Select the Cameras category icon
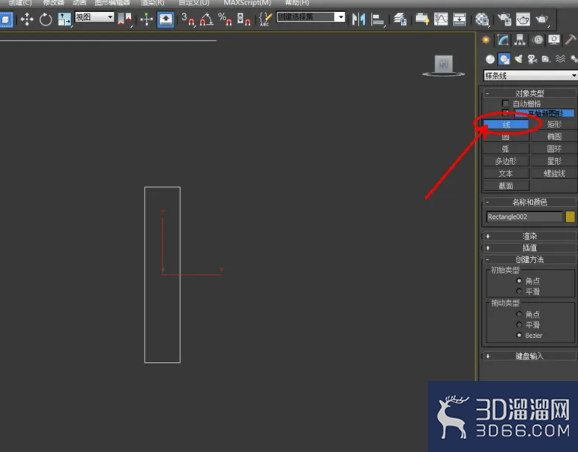The width and height of the screenshot is (578, 452). pyautogui.click(x=532, y=59)
